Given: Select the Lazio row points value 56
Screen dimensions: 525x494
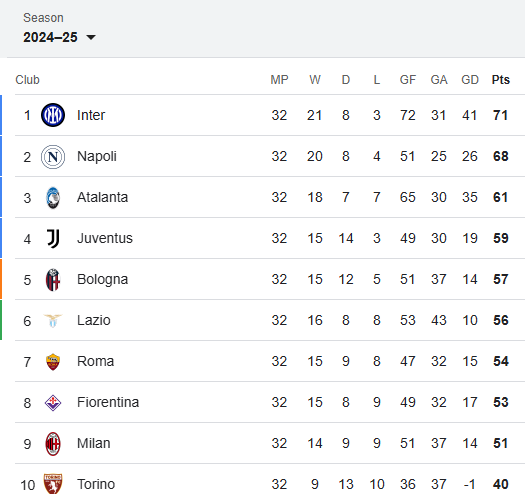Looking at the screenshot, I should [501, 321].
